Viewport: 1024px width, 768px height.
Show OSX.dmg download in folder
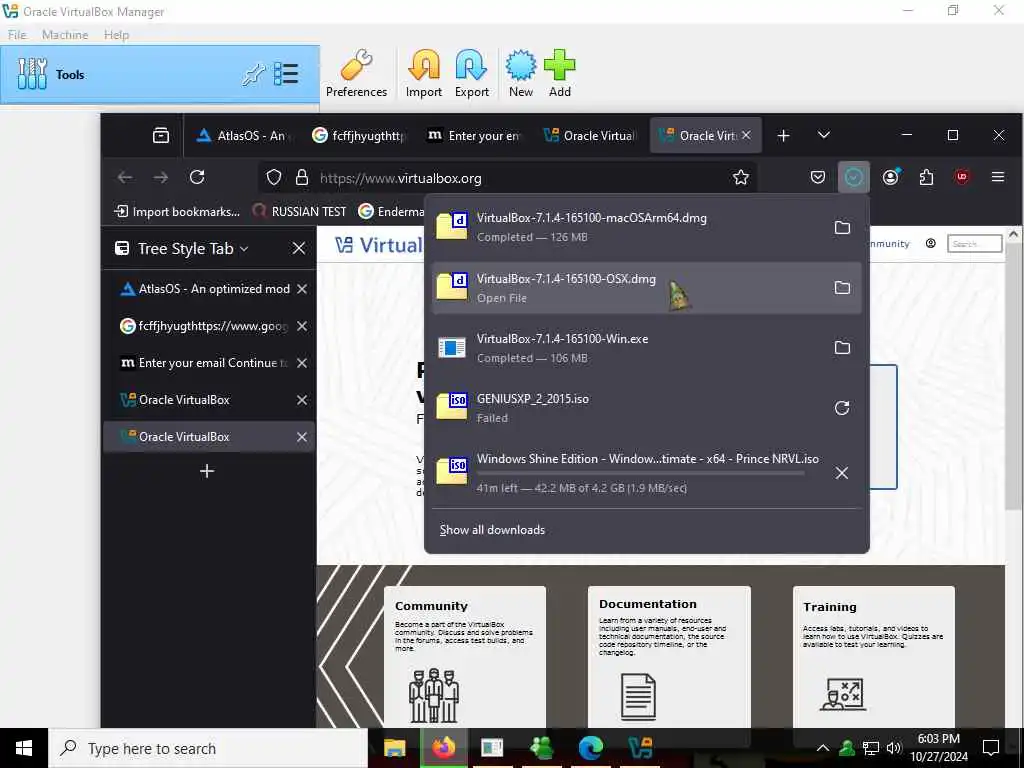842,287
